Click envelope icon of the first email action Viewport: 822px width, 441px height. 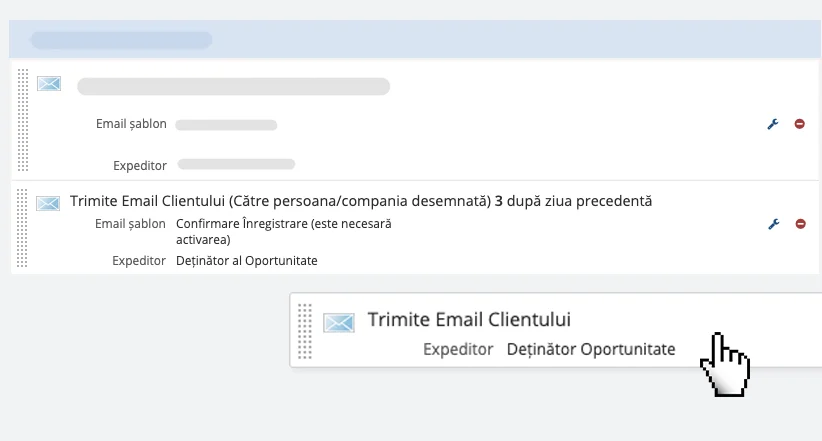(x=49, y=83)
